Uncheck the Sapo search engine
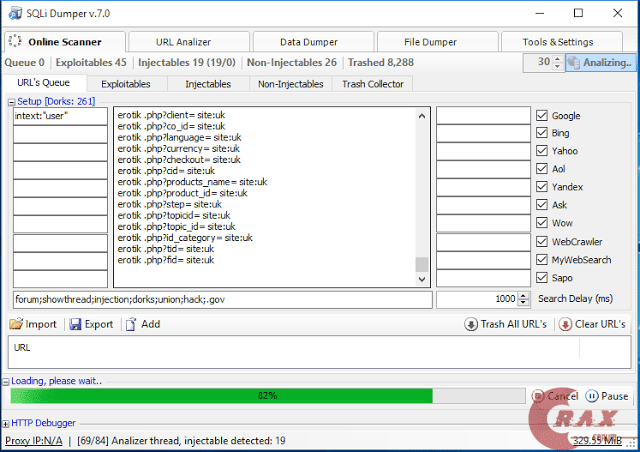The width and height of the screenshot is (640, 452). click(x=542, y=278)
